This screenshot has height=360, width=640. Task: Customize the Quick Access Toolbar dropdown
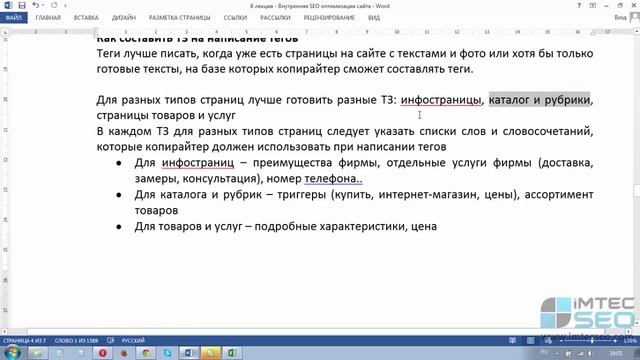click(65, 6)
